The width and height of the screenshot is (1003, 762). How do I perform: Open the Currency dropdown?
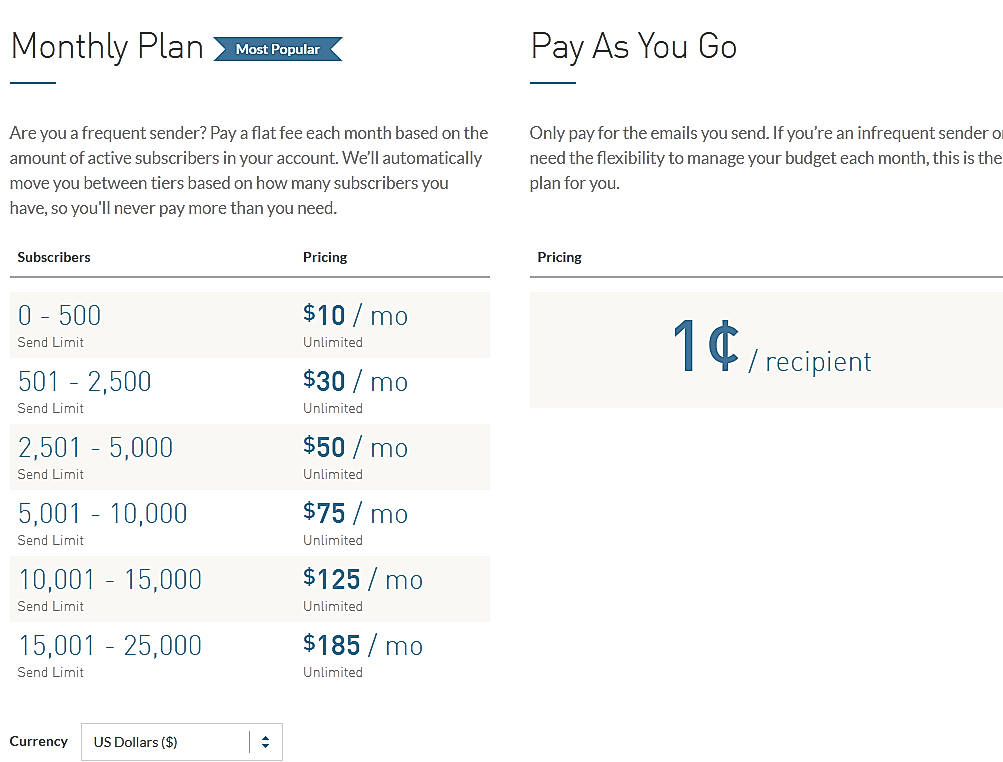point(180,741)
